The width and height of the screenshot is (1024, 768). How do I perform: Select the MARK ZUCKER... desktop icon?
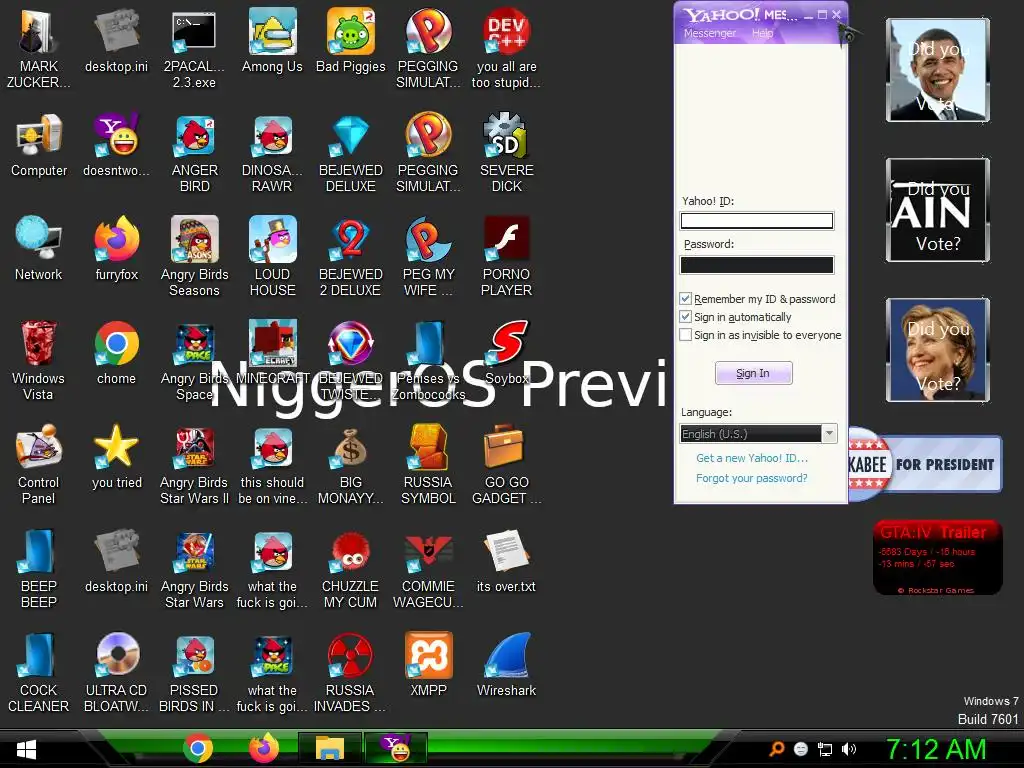(39, 48)
